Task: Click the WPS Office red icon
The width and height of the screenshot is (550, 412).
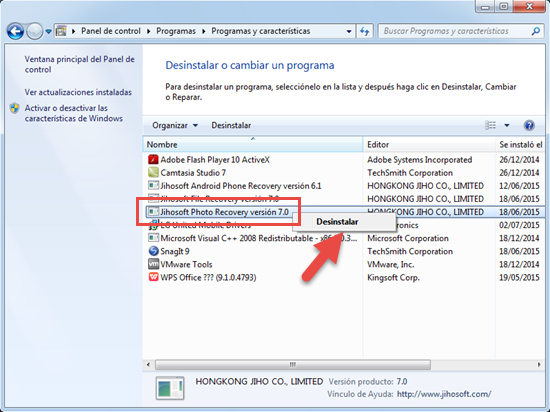Action: (x=153, y=277)
